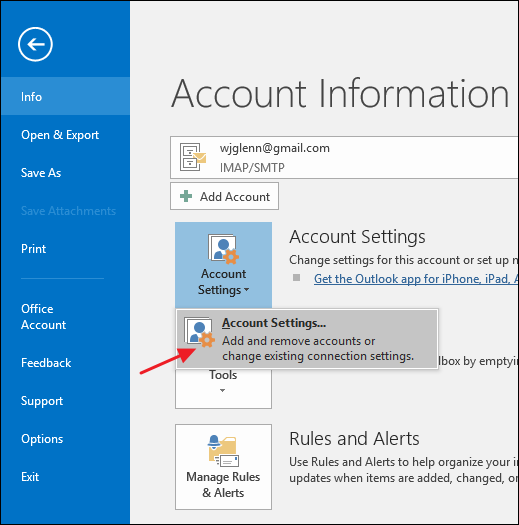Open the Open & Export tab
This screenshot has width=519, height=525.
[x=65, y=135]
